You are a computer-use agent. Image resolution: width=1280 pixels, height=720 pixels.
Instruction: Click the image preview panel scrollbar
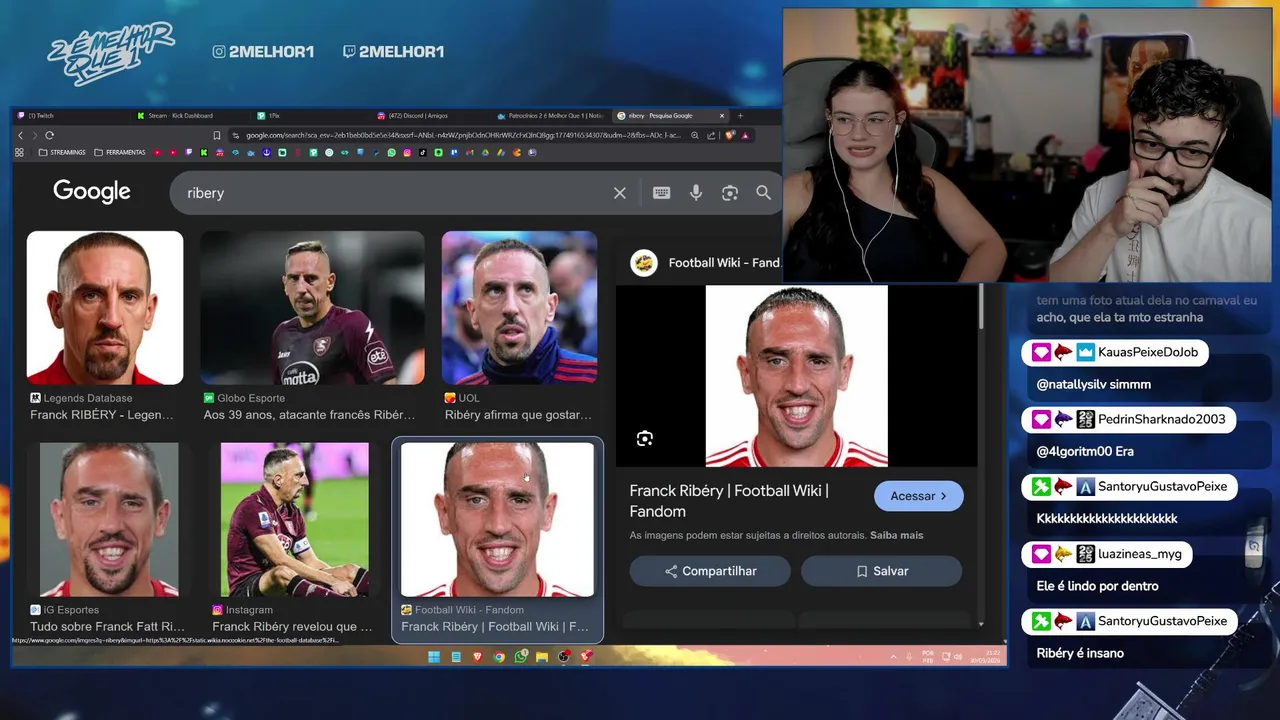981,308
